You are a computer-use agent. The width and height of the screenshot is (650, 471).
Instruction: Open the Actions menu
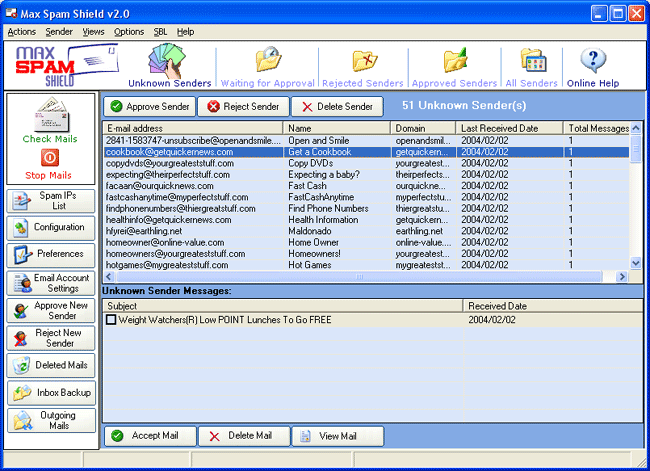tap(22, 32)
